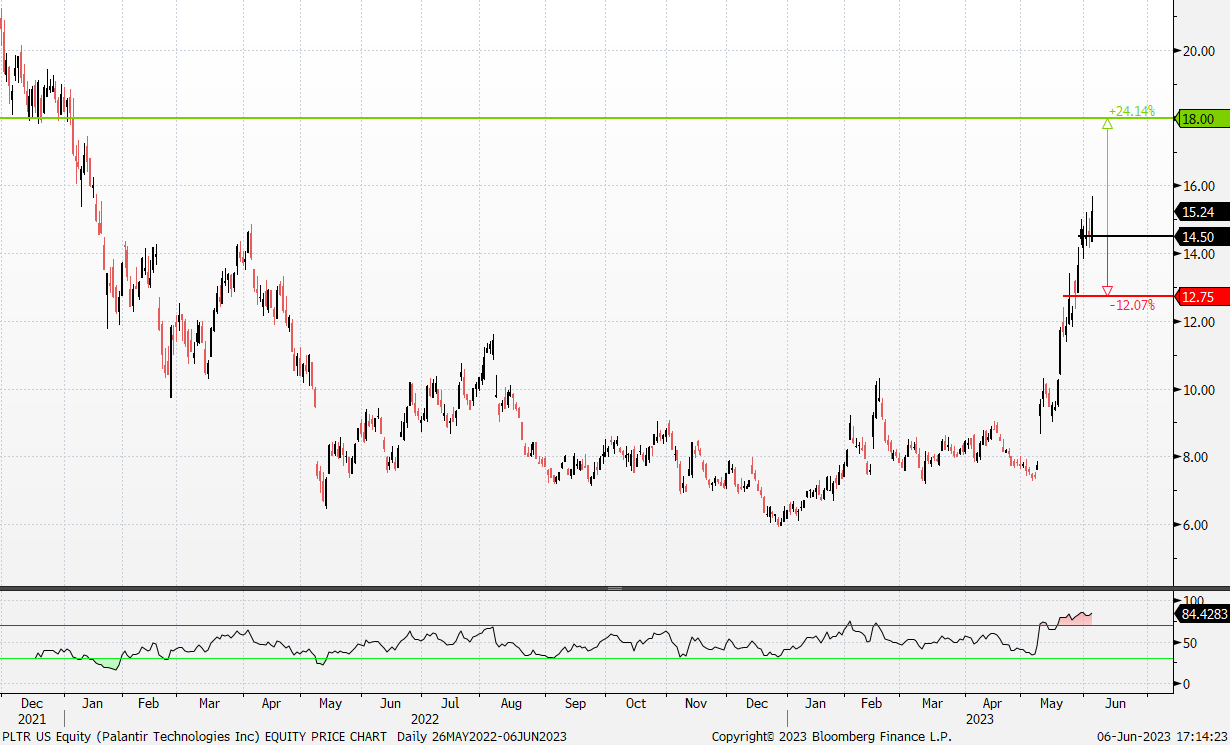Click the 2021 year label
Screen dimensions: 1230x745
(32, 719)
